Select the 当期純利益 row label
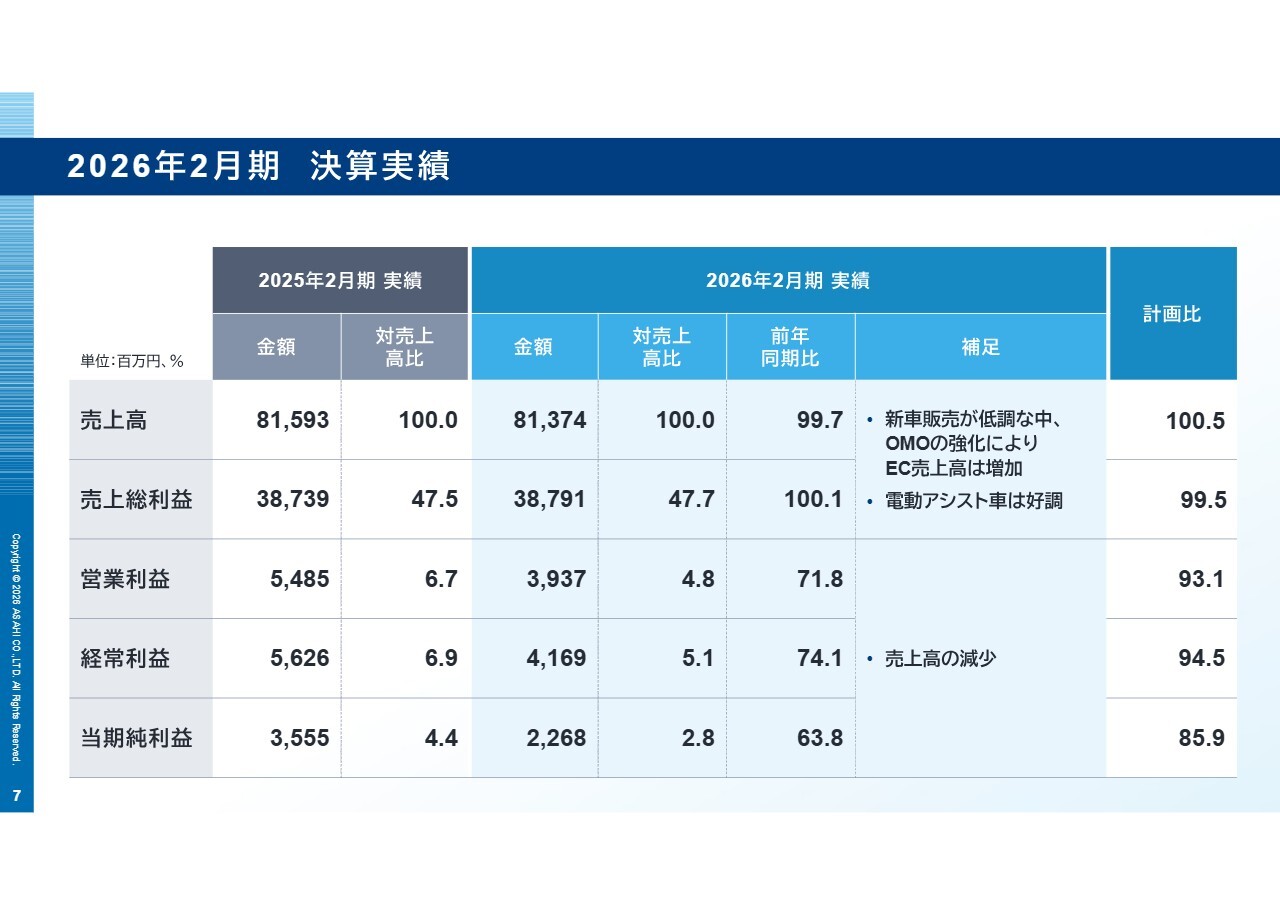This screenshot has height=905, width=1280. [x=136, y=738]
